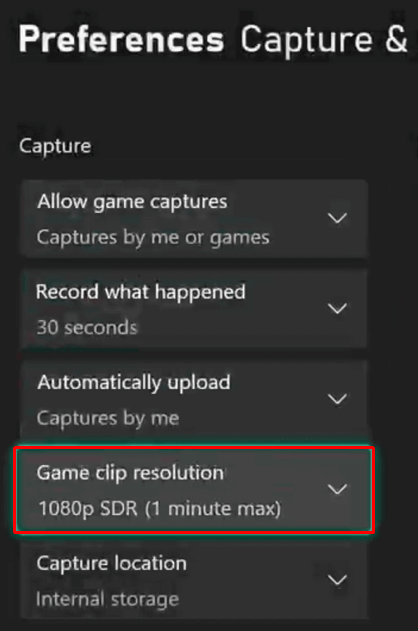Viewport: 418px width, 631px height.
Task: Click the chevron beside Record what happened
Action: (337, 309)
